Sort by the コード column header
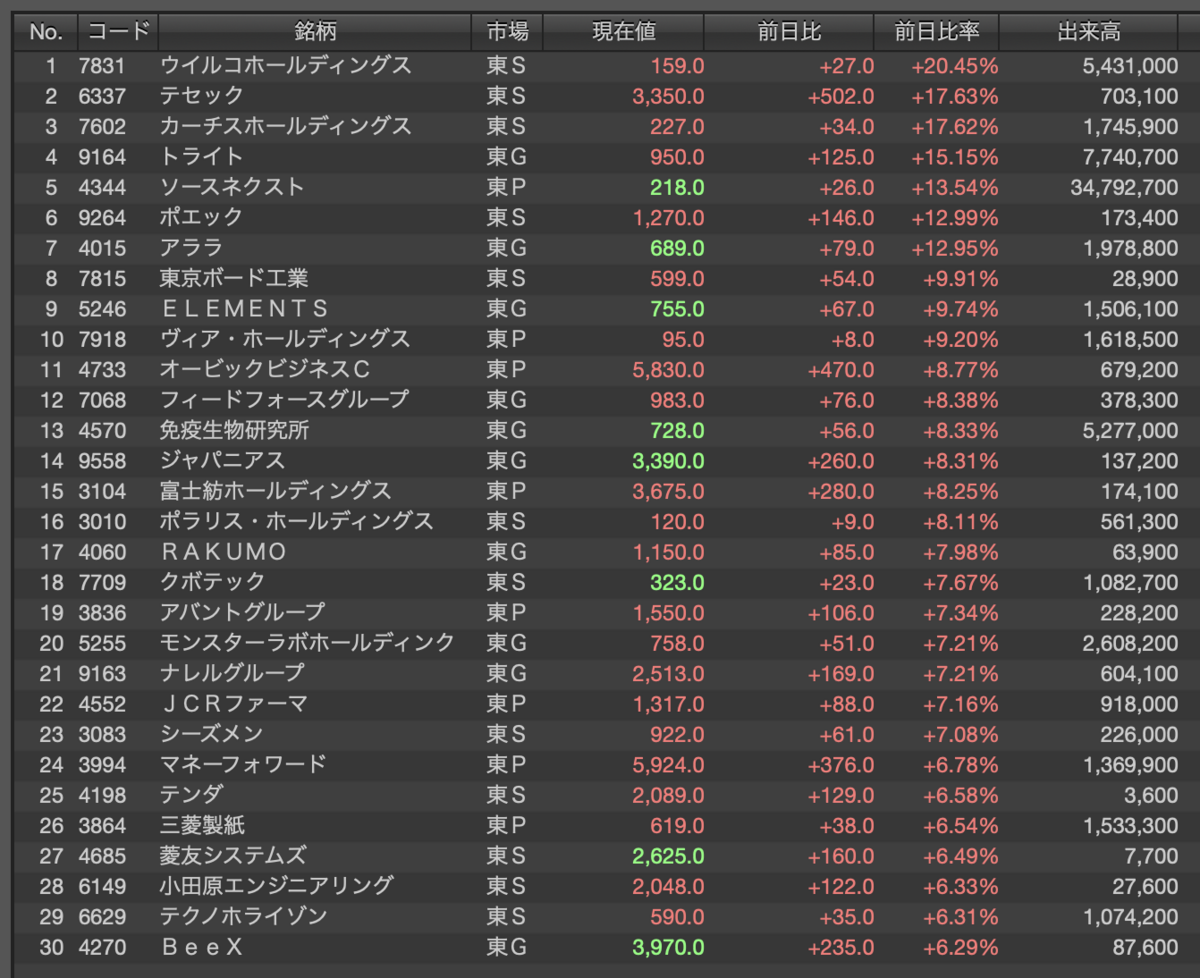Image resolution: width=1200 pixels, height=978 pixels. coord(117,32)
